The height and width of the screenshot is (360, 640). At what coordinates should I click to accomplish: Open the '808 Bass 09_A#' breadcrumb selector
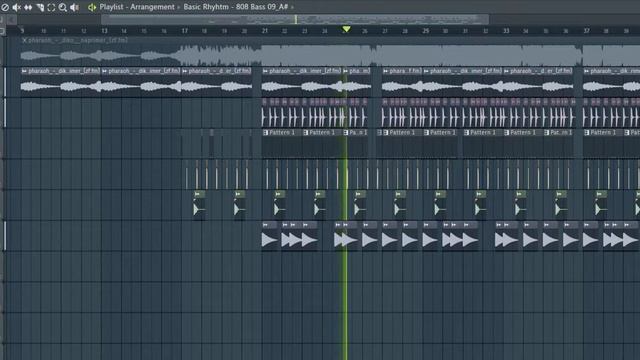262,7
